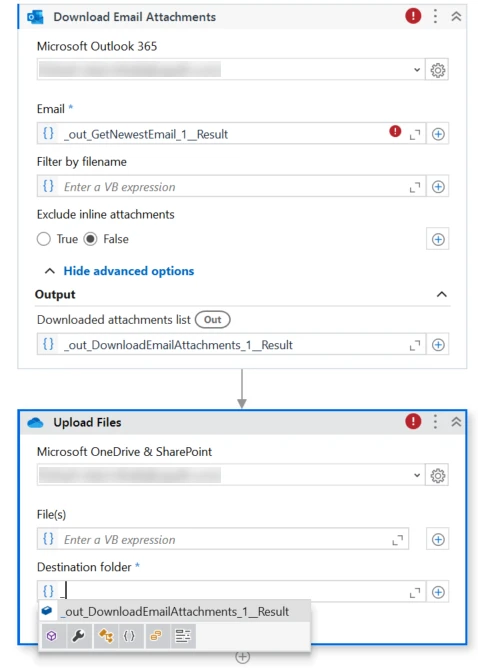Click wrench icon in autocomplete popup toolbar
The height and width of the screenshot is (670, 478).
click(79, 636)
